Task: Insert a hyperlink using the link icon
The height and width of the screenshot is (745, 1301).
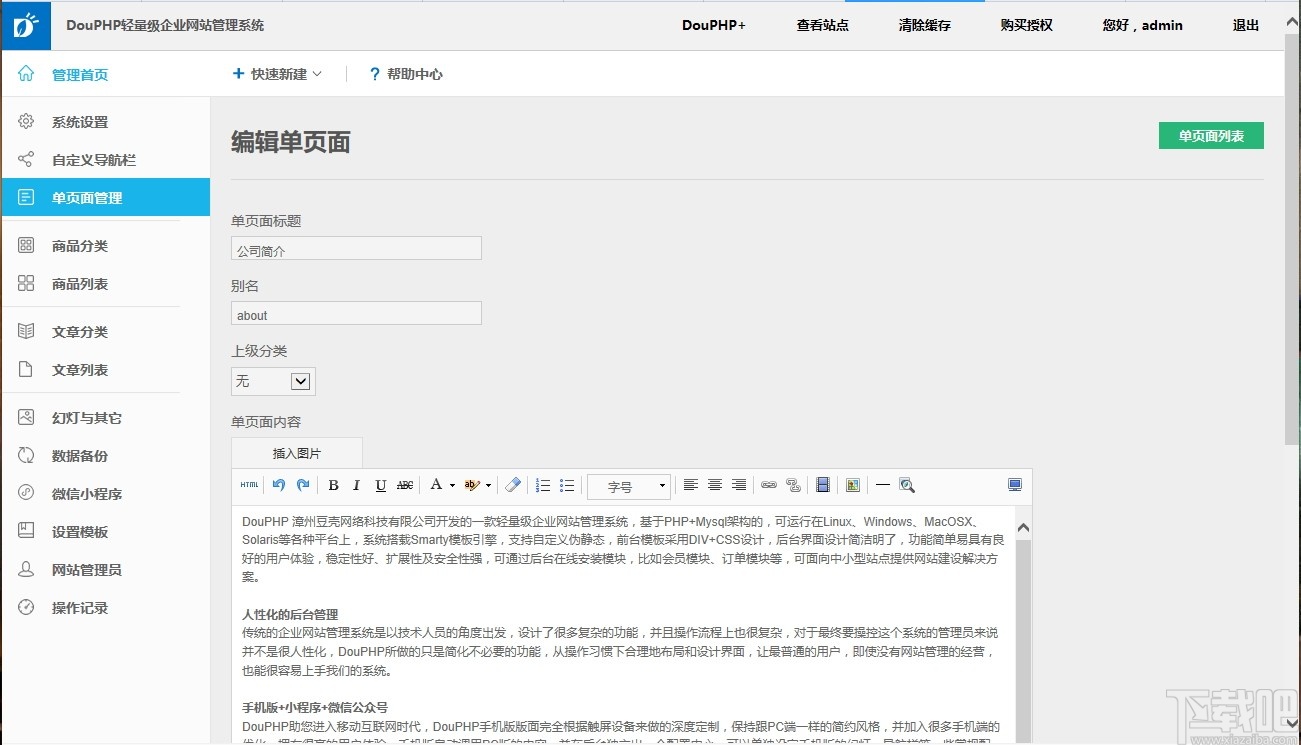Action: tap(770, 485)
